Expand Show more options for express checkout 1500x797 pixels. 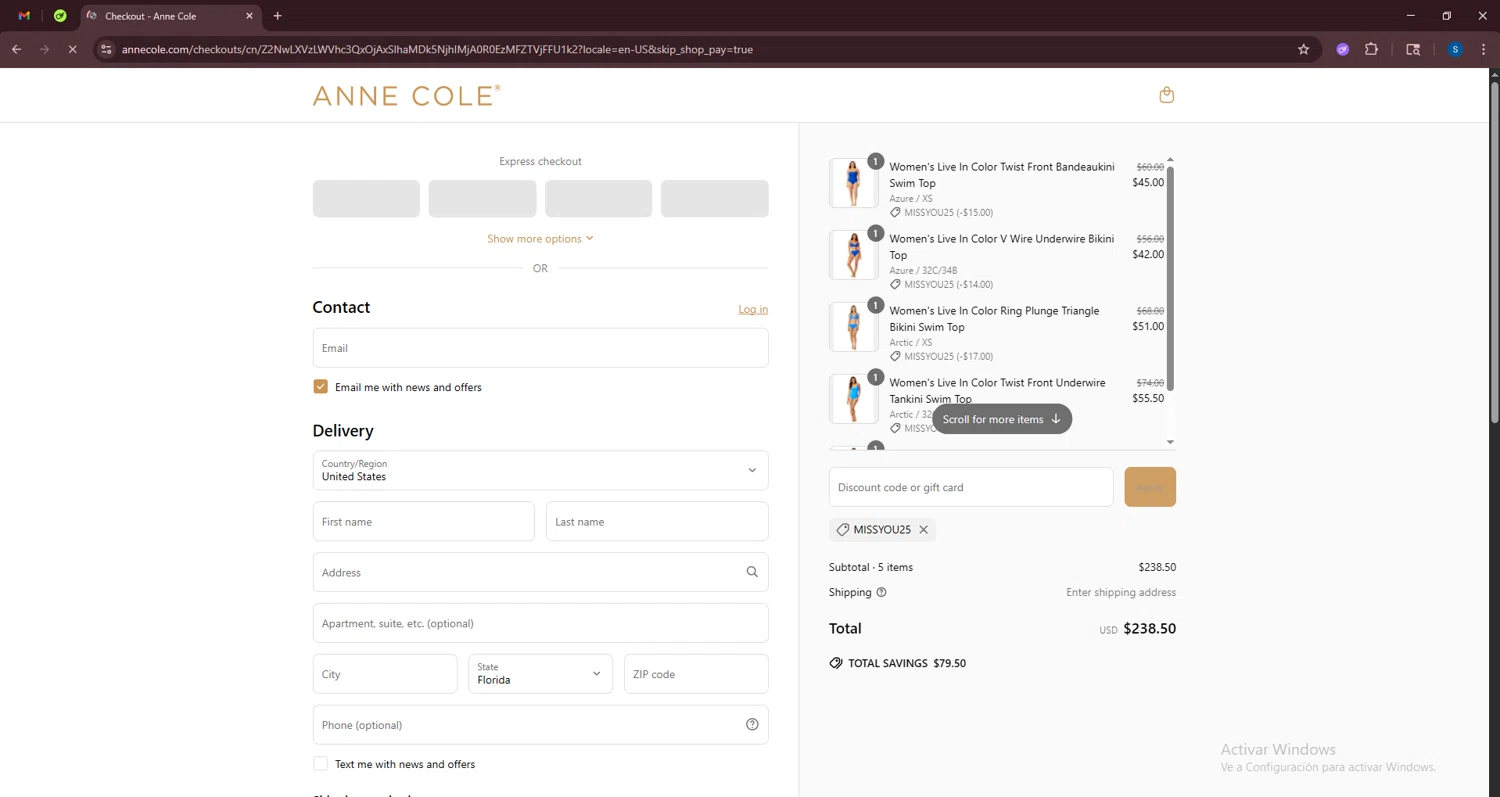click(540, 239)
